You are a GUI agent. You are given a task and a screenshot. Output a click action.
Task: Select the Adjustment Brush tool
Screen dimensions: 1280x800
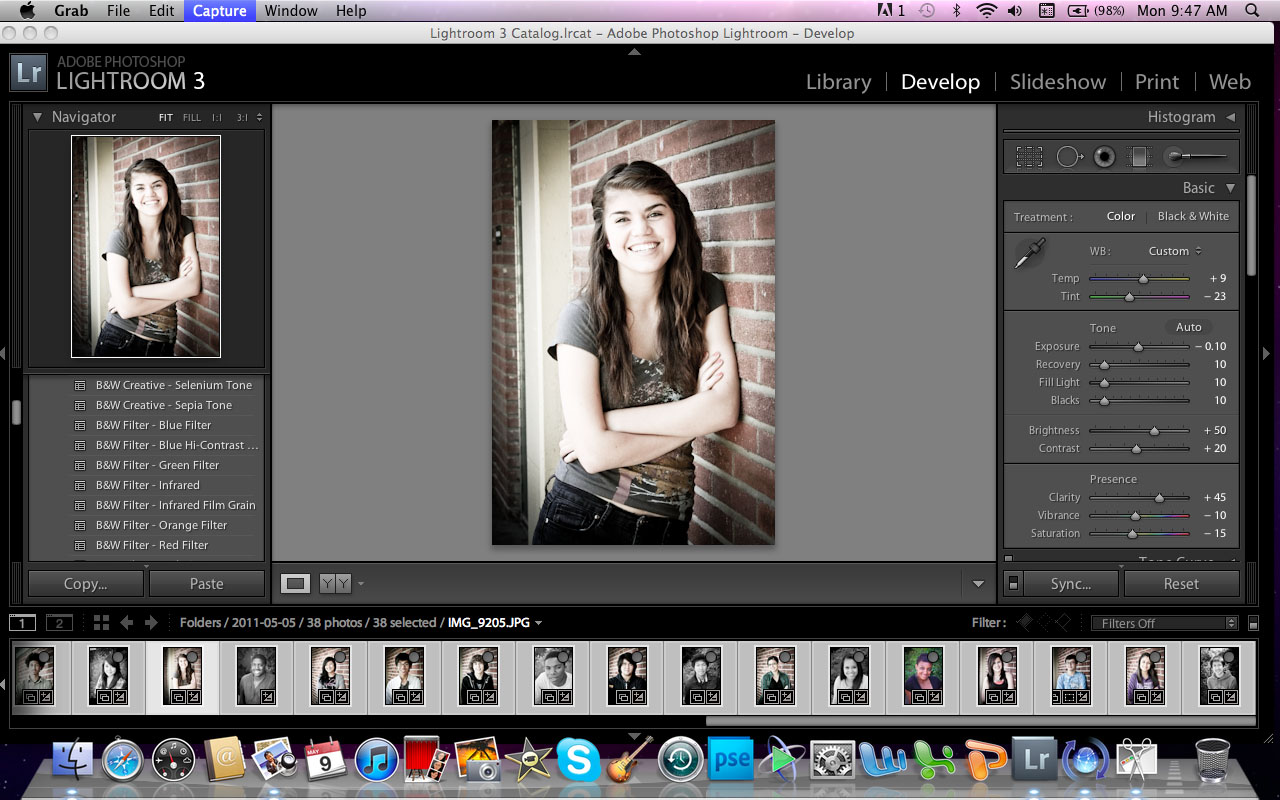(x=1197, y=156)
